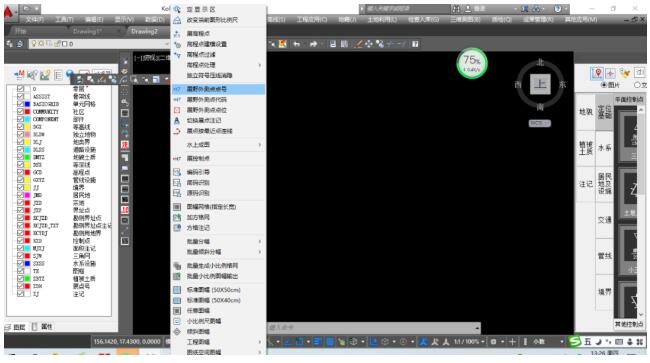Click green color swatch of DMTZ layer
The width and height of the screenshot is (650, 363).
tap(27, 157)
